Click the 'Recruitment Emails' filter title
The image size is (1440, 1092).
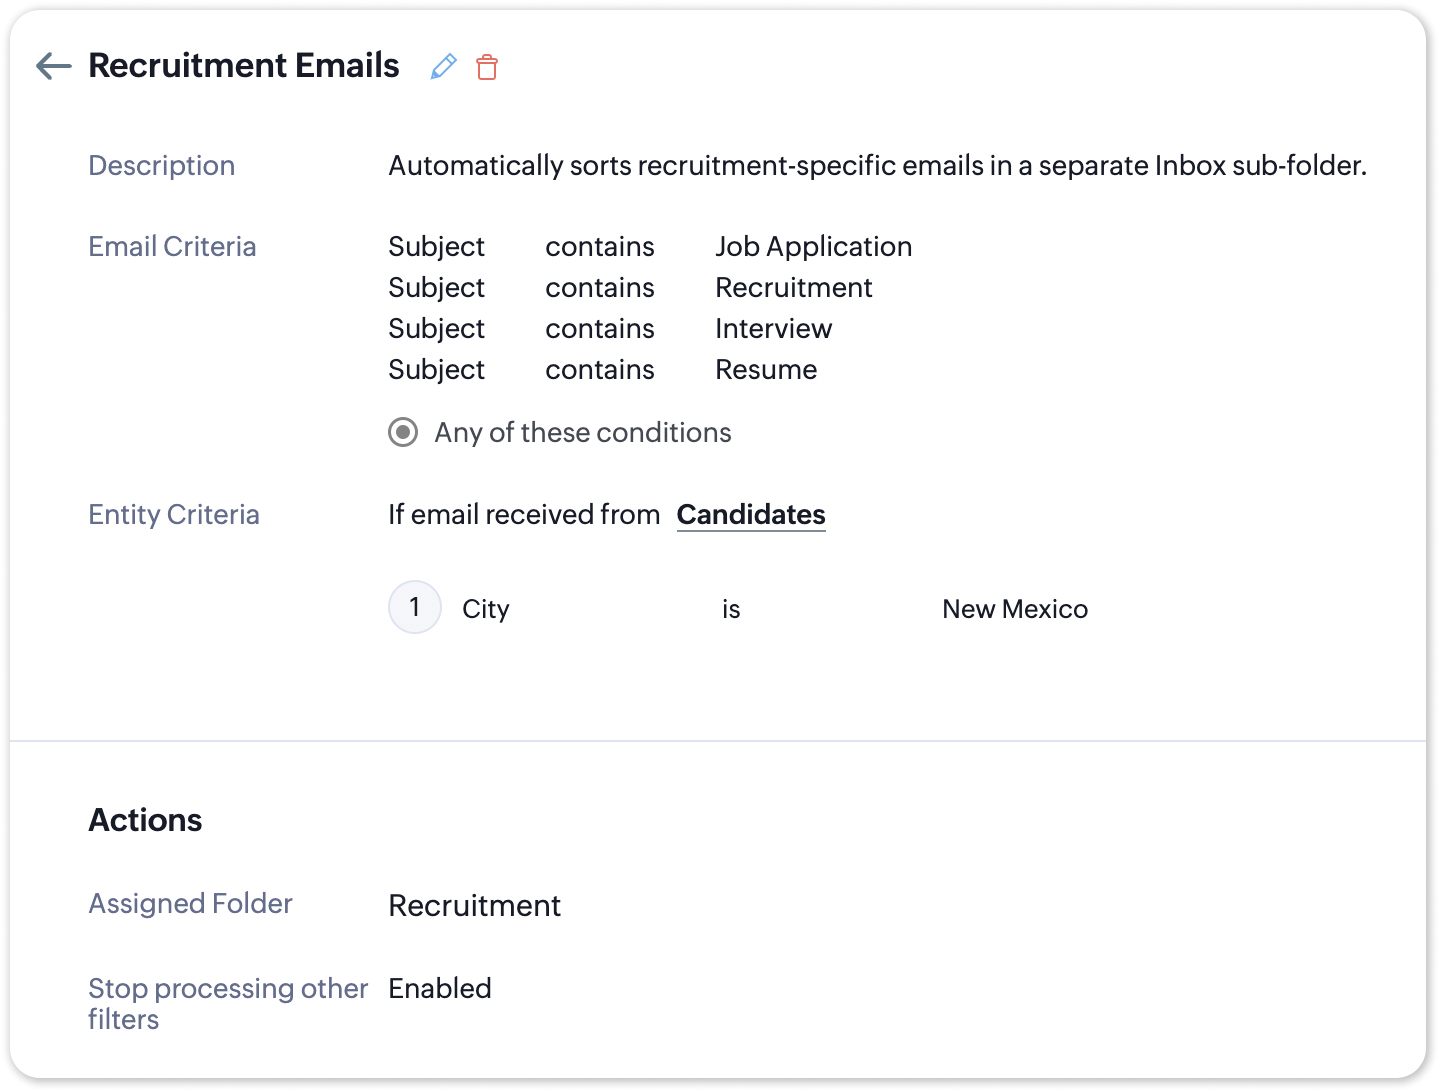[244, 66]
